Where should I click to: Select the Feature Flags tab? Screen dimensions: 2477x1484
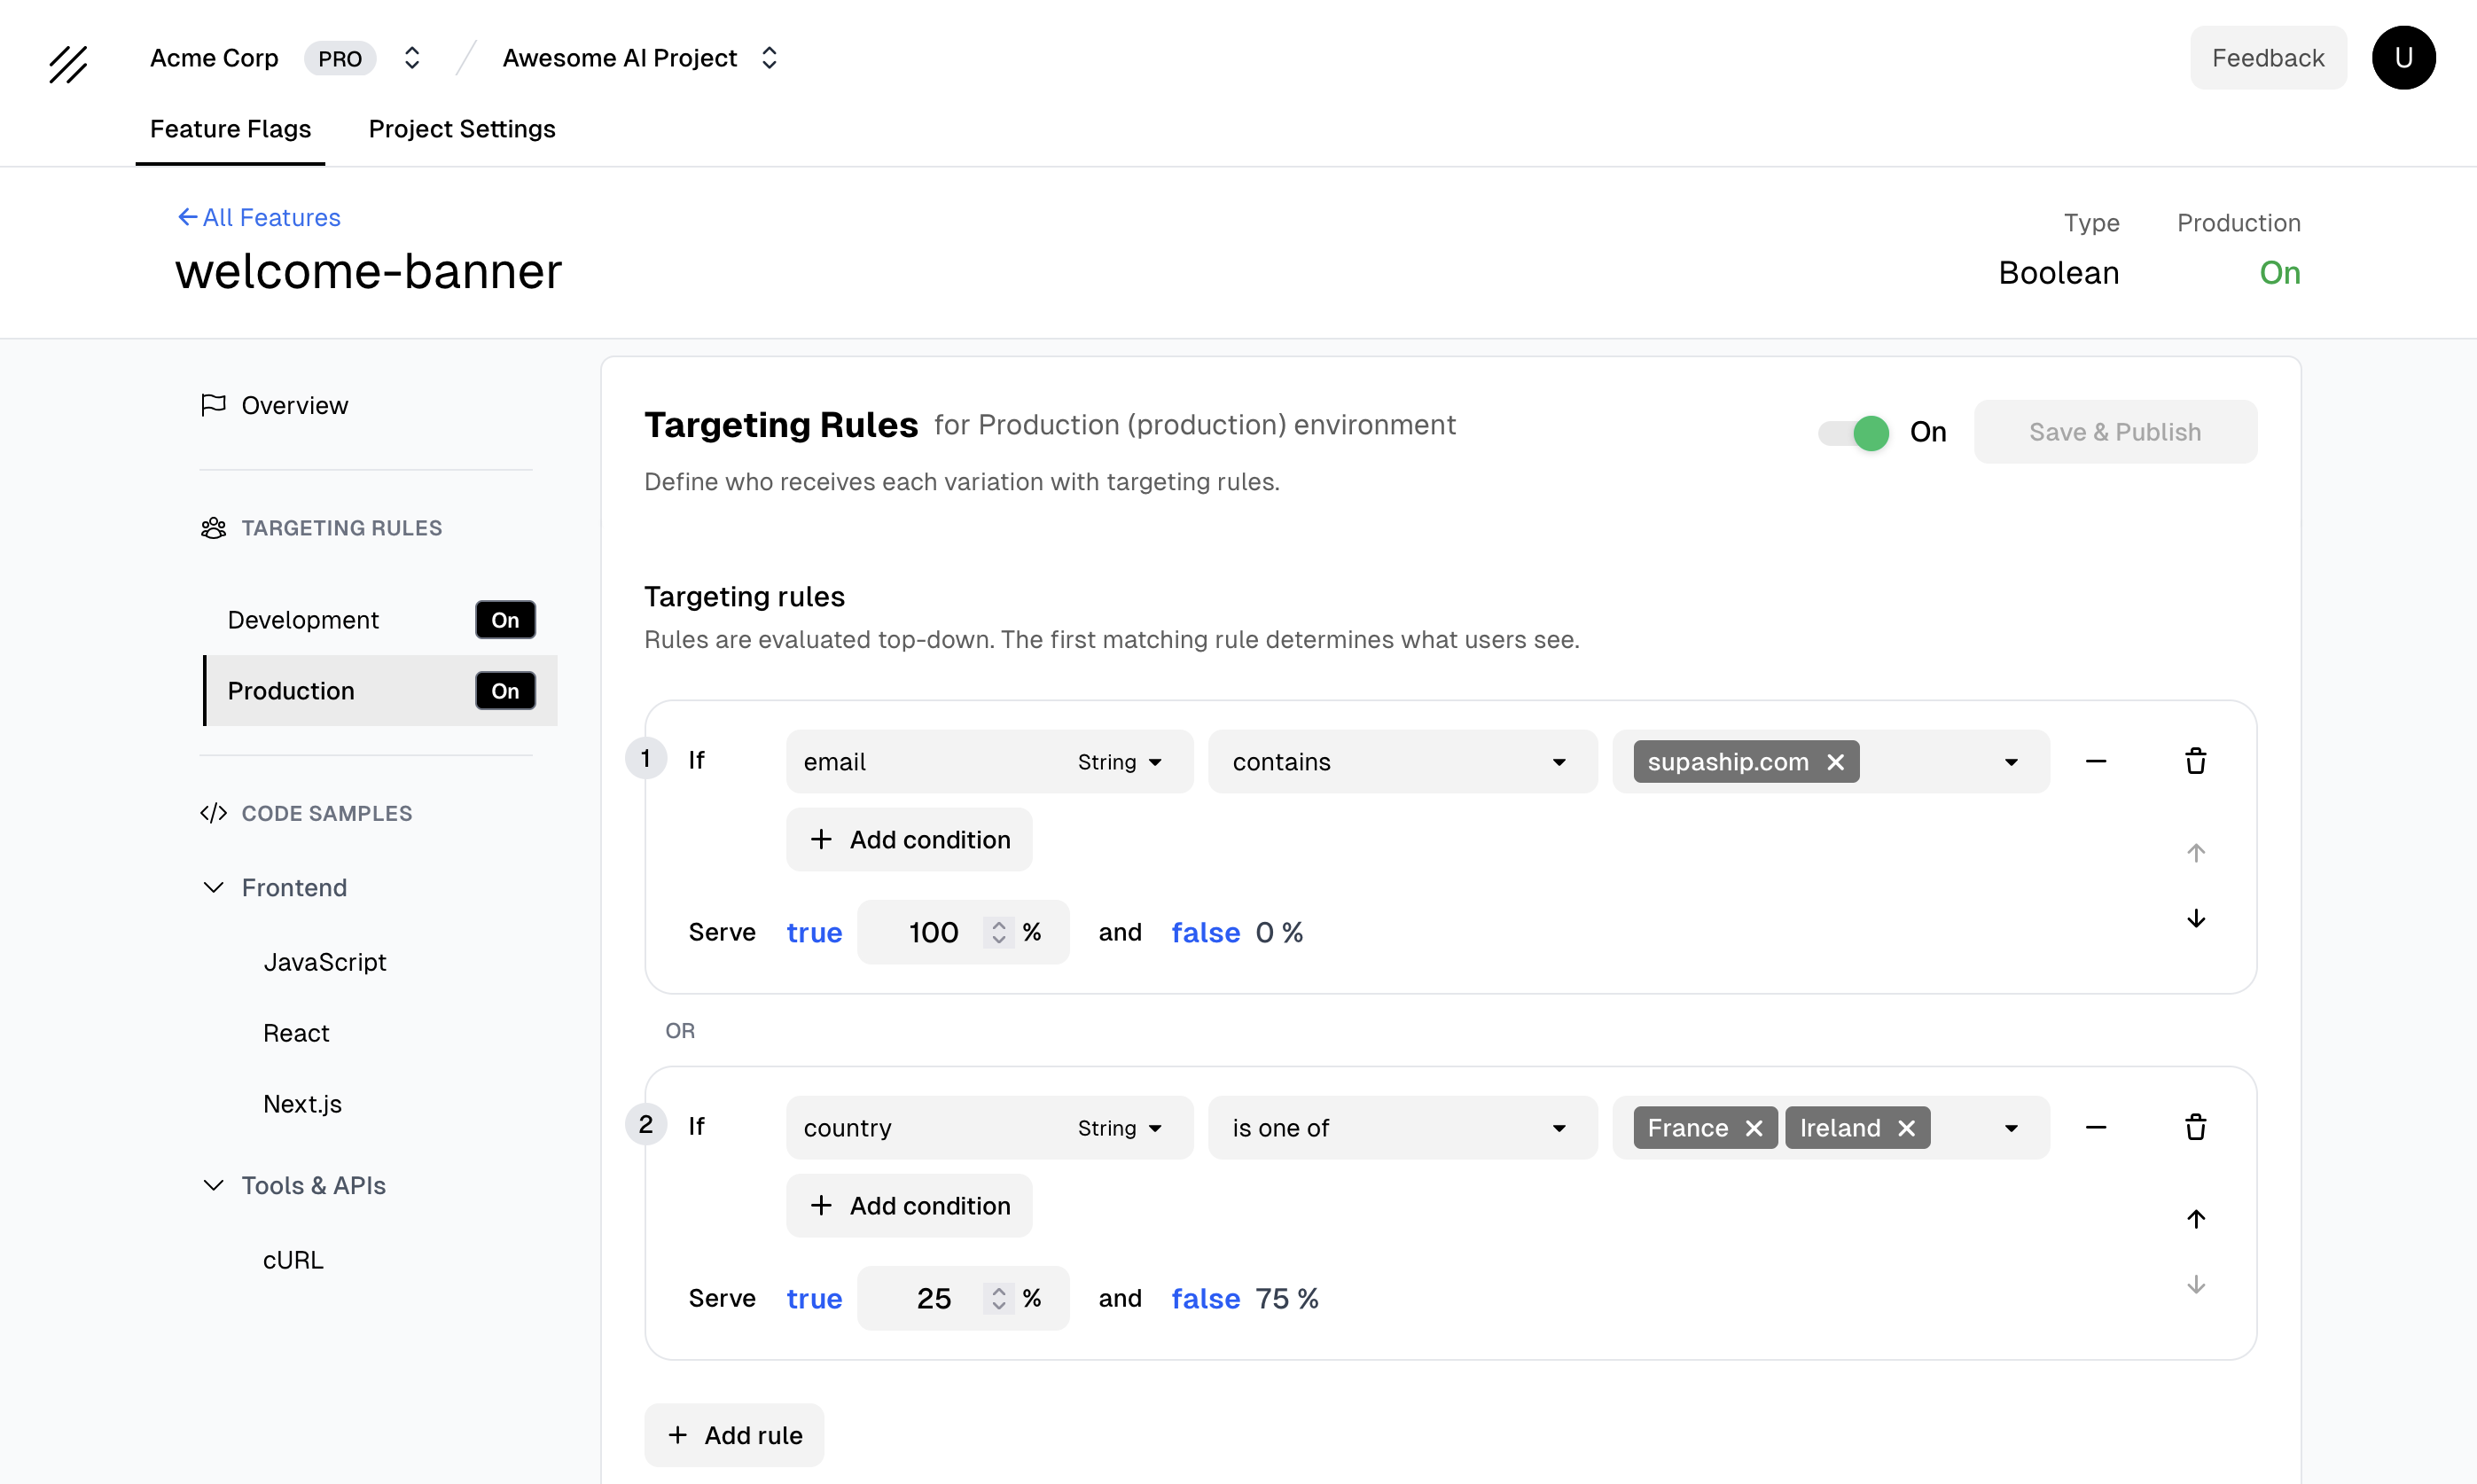230,129
